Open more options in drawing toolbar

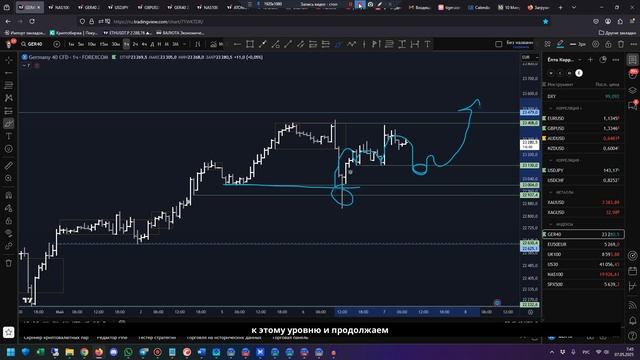633,44
